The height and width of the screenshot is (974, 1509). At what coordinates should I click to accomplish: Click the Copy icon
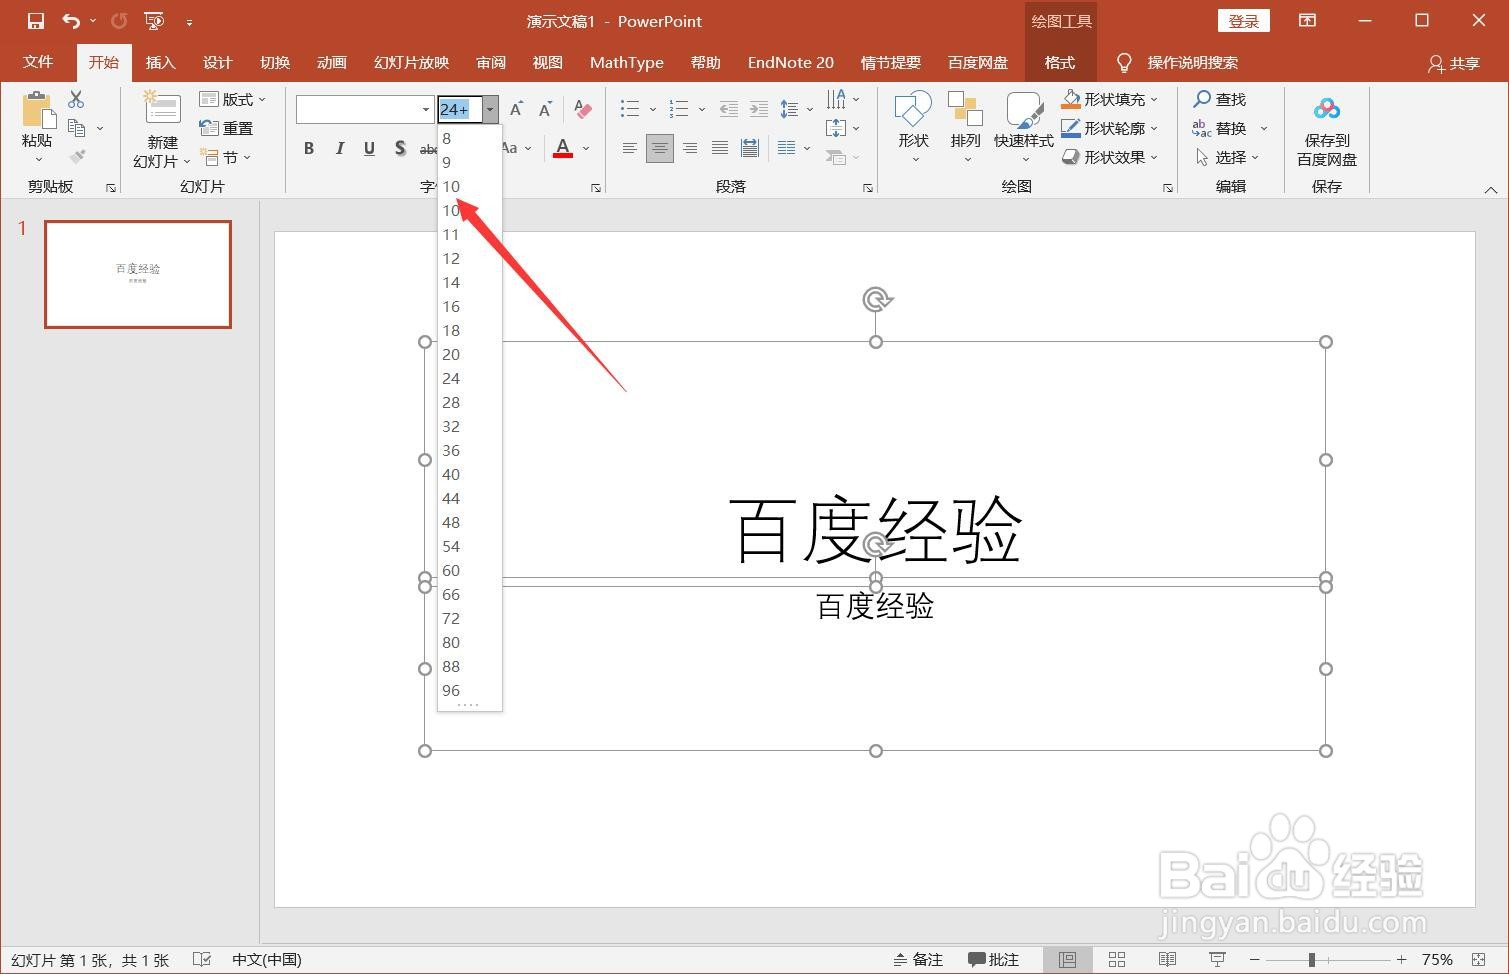pos(77,127)
